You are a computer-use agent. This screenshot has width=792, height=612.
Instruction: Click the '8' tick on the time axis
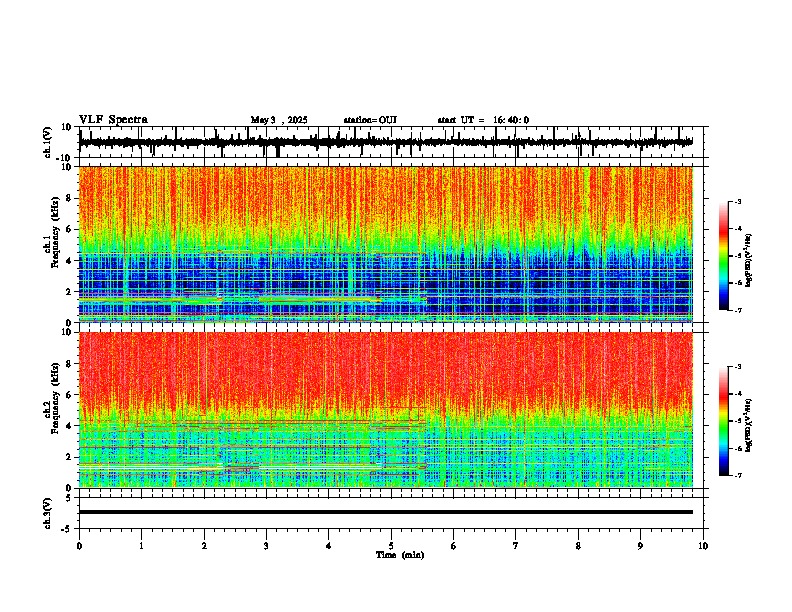(x=578, y=546)
